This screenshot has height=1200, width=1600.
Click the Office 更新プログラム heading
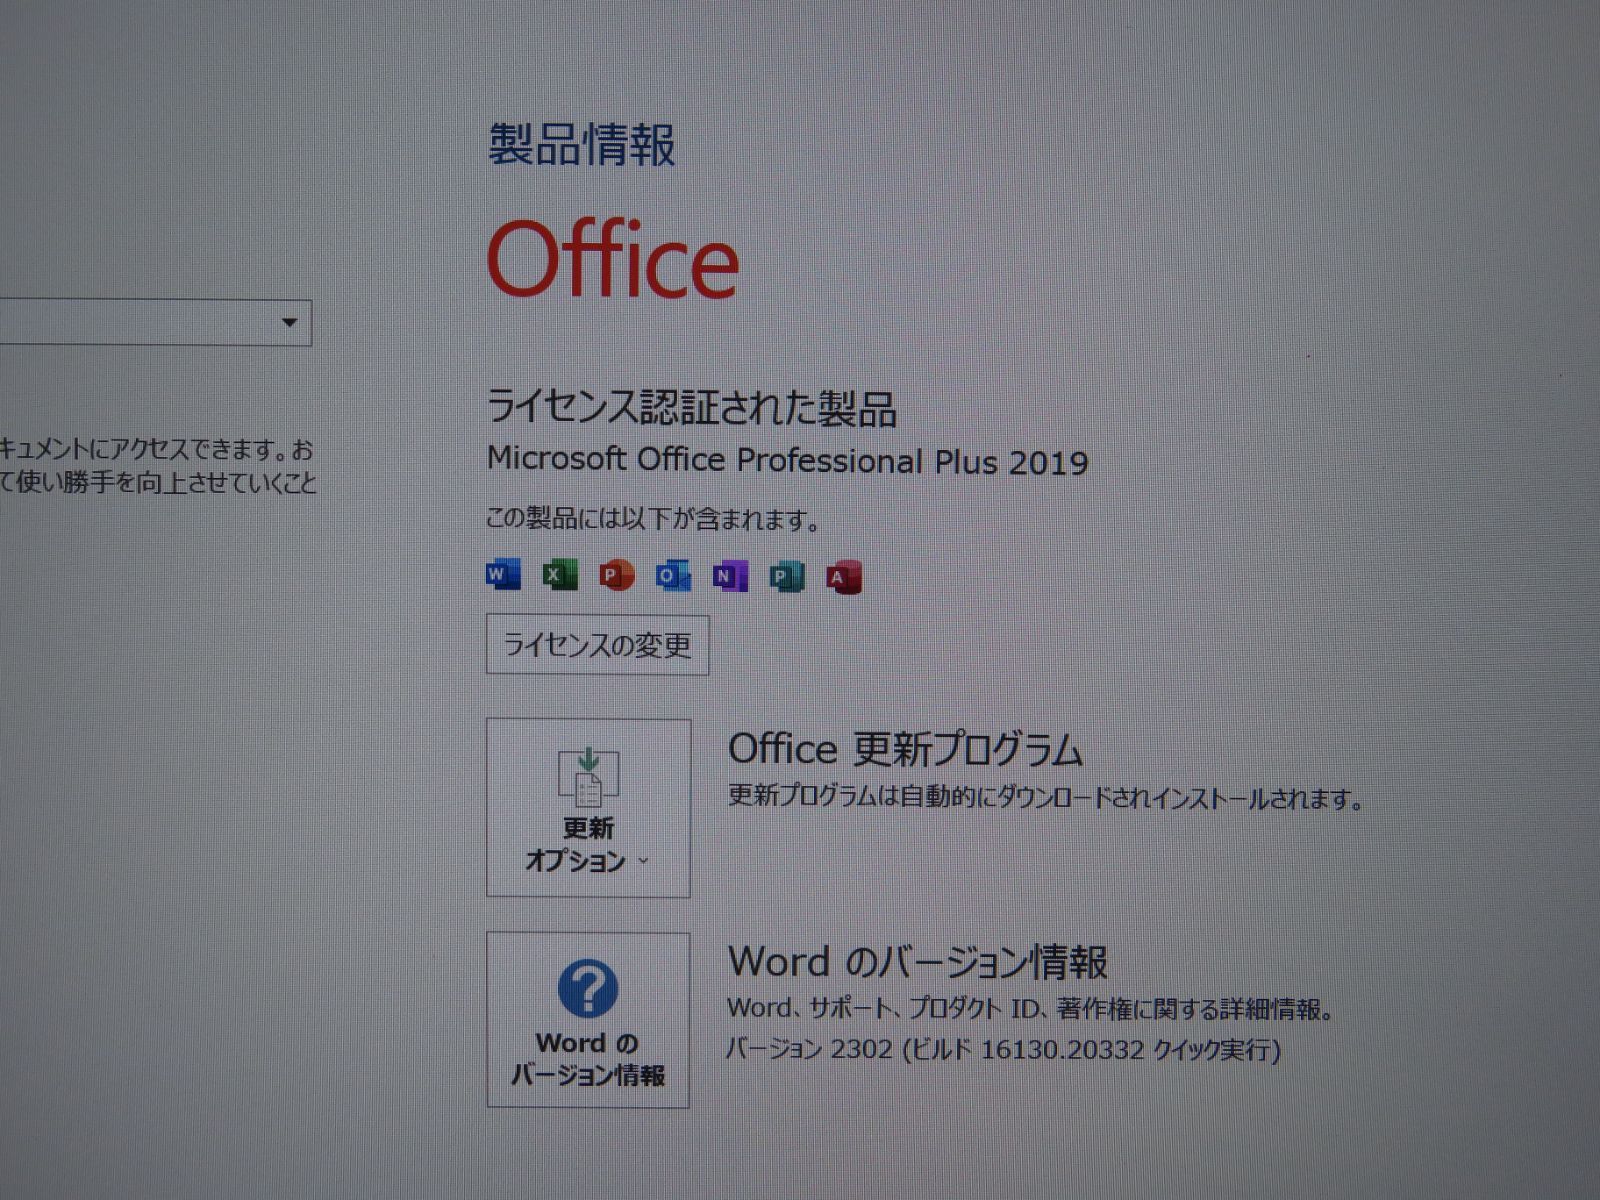tap(906, 749)
